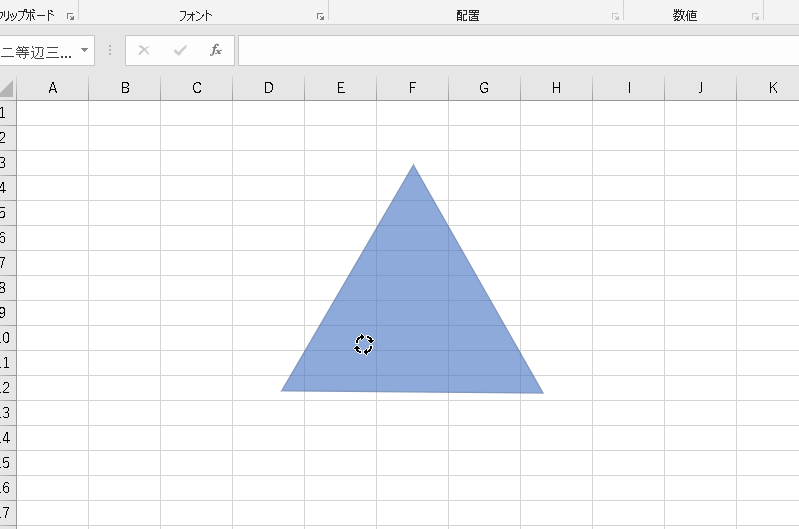Open the フォント group dialog launcher
799x529 pixels.
[320, 17]
